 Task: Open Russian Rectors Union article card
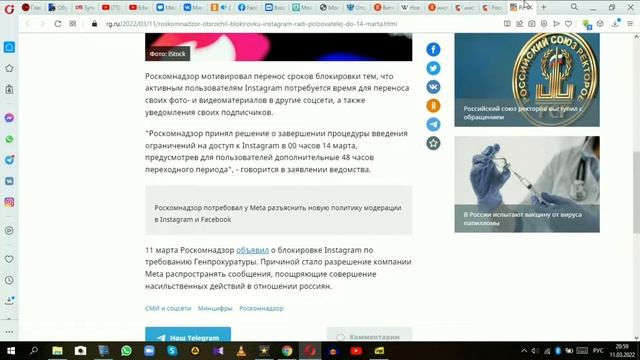click(x=527, y=80)
